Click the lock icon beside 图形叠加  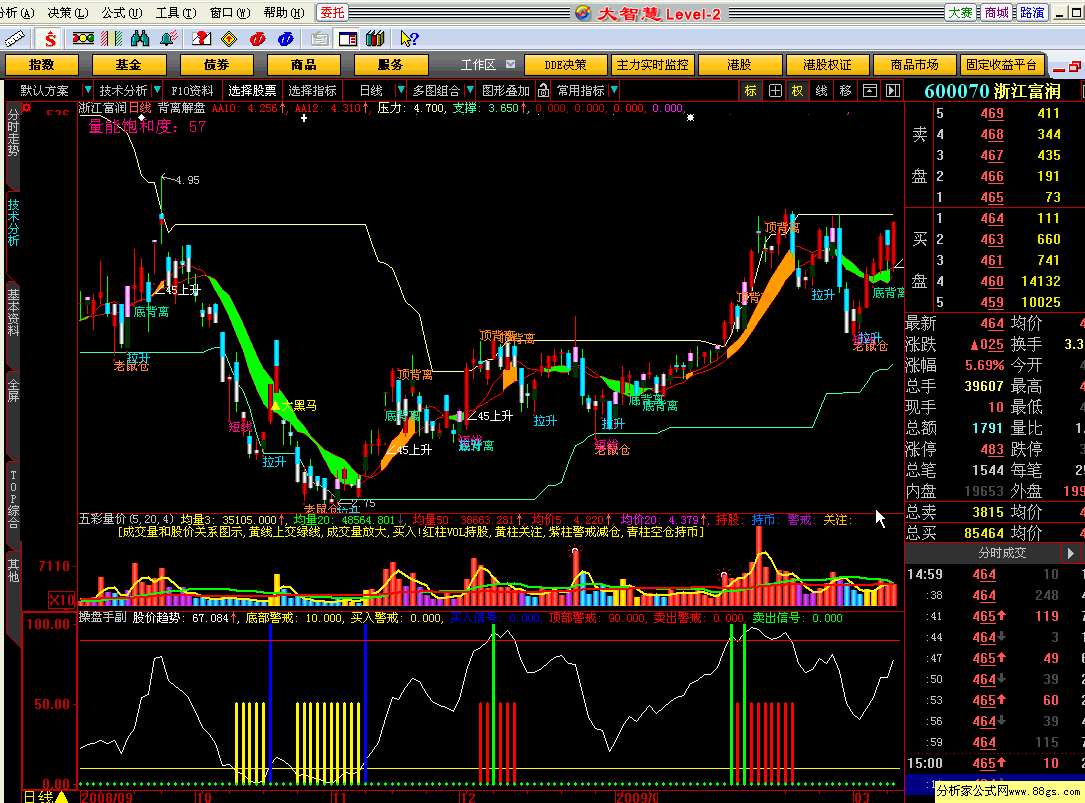pyautogui.click(x=544, y=90)
